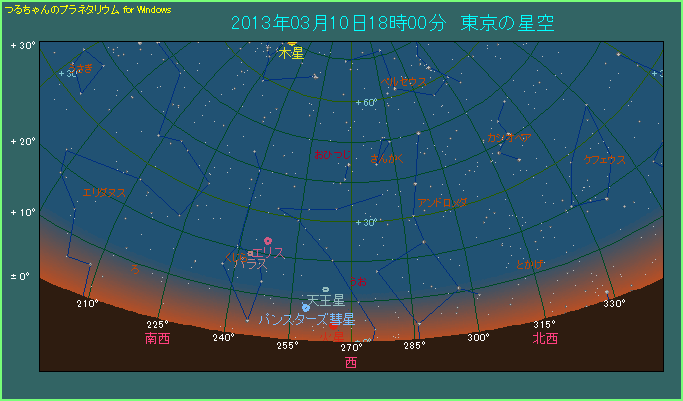Click the pink Eris (エリス) marker circle
The width and height of the screenshot is (683, 401).
[268, 240]
